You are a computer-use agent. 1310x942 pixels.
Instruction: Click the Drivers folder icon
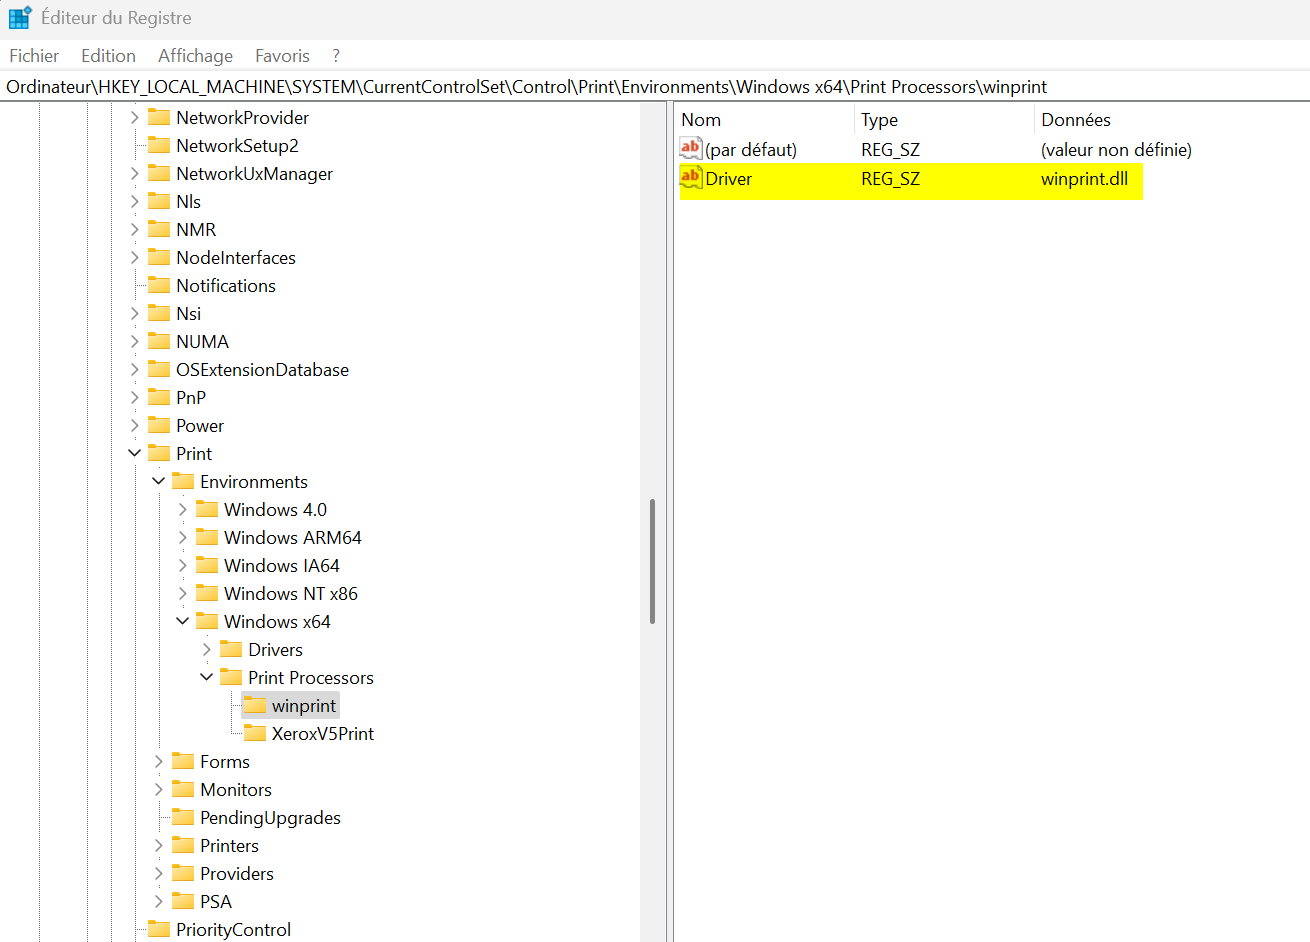coord(231,649)
